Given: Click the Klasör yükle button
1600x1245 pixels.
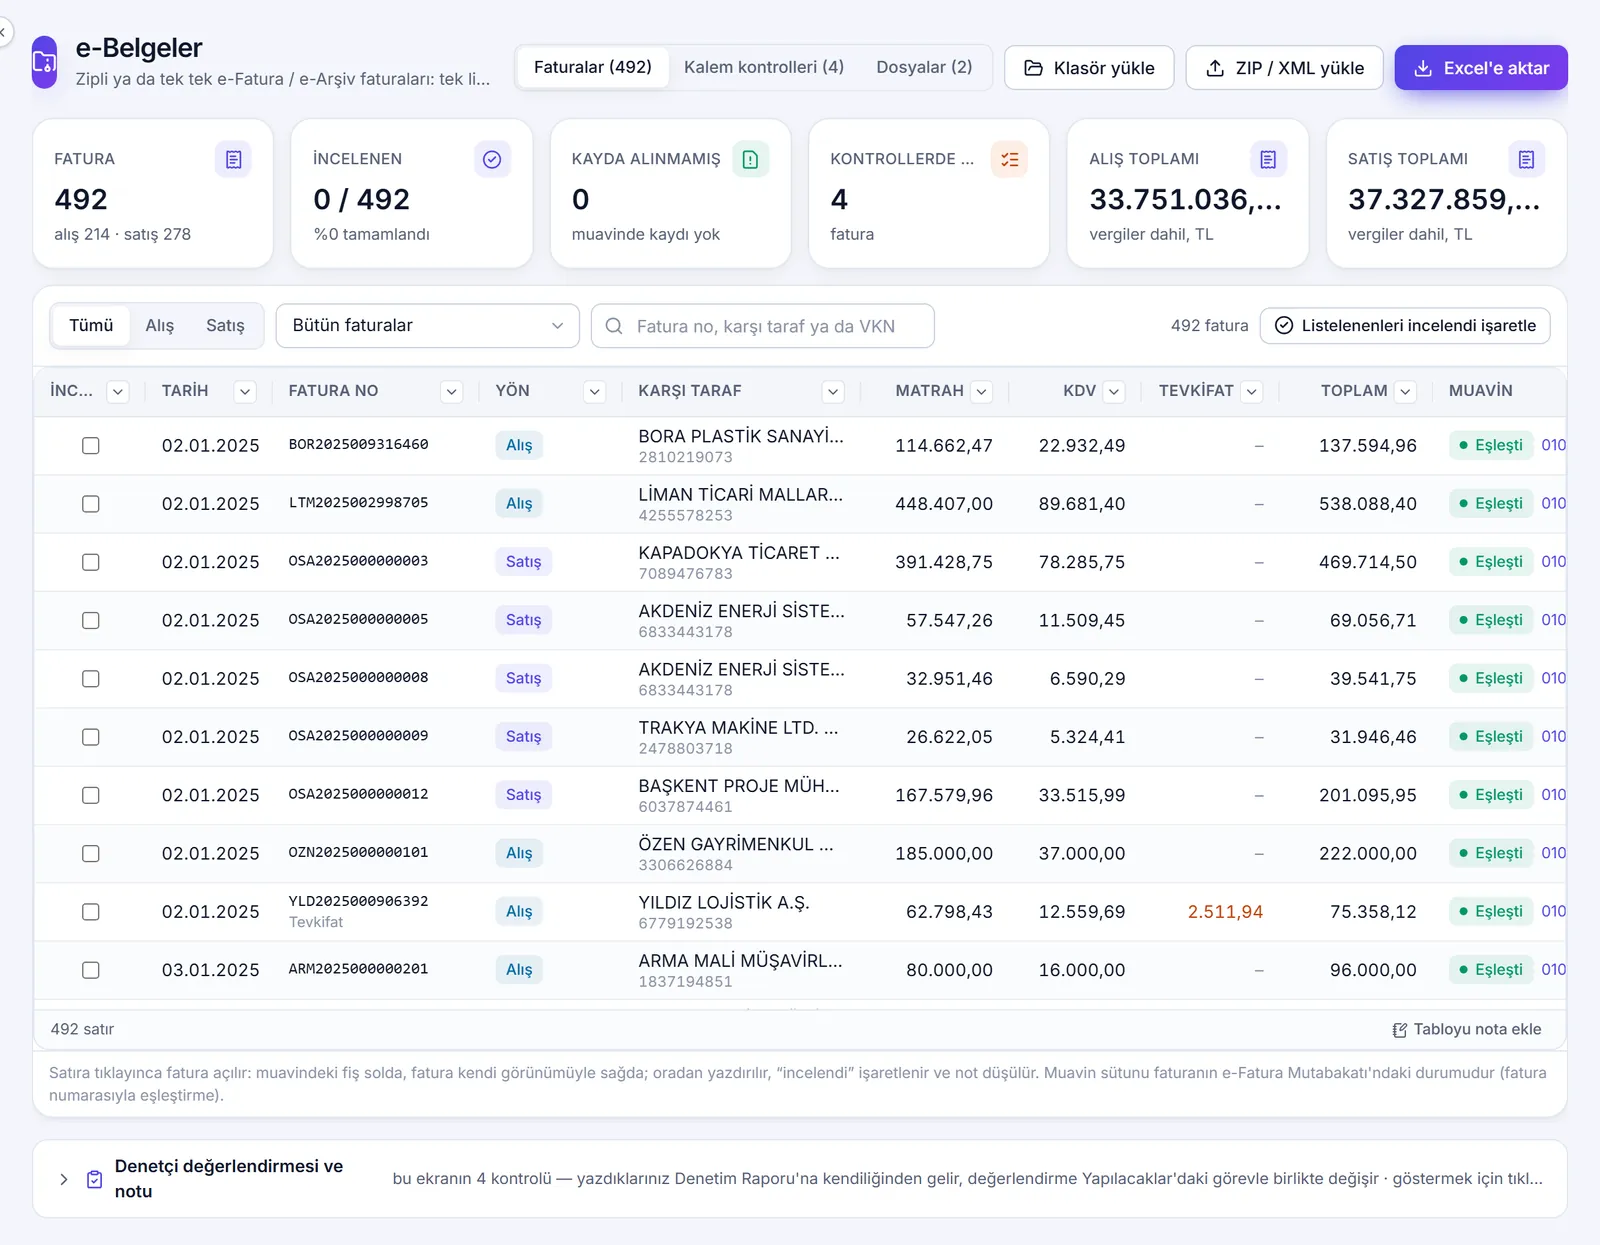Looking at the screenshot, I should pyautogui.click(x=1089, y=68).
